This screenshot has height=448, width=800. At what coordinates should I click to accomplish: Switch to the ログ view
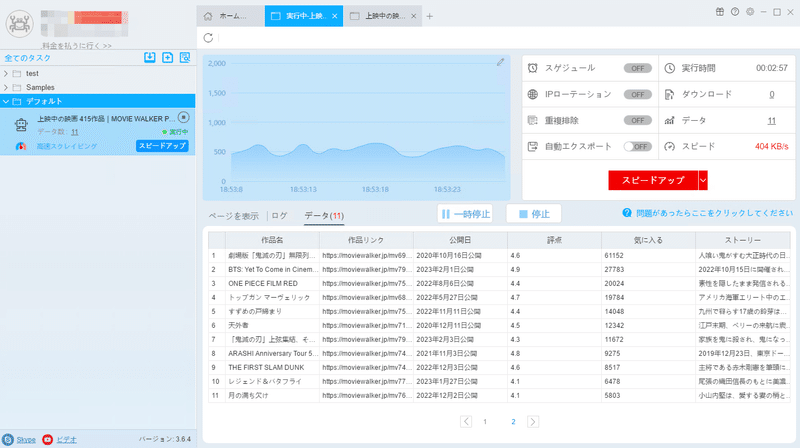tap(279, 216)
